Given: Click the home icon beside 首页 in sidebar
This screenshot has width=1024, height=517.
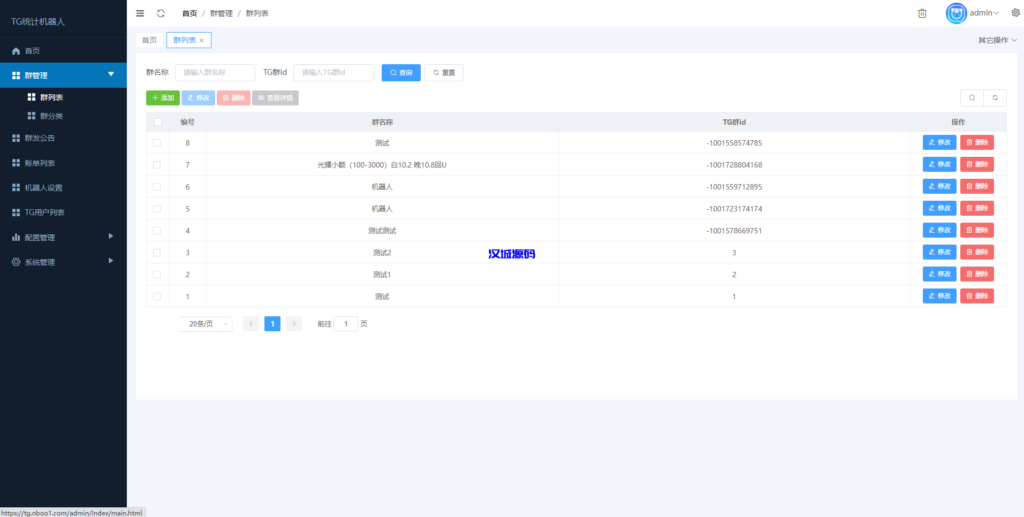Looking at the screenshot, I should 15,51.
